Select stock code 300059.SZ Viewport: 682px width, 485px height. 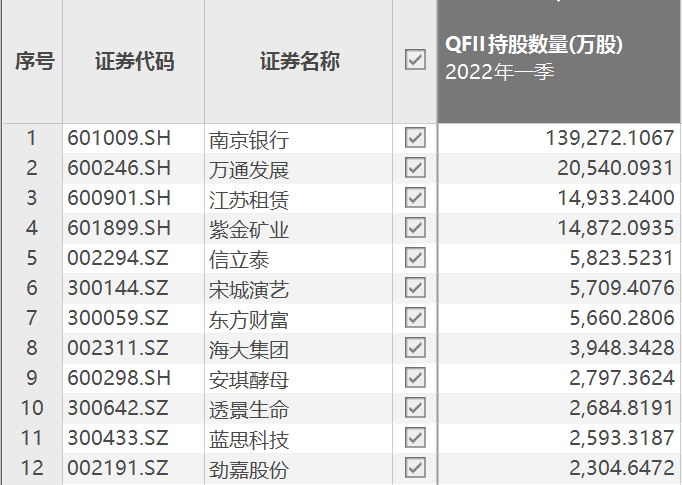click(x=118, y=318)
